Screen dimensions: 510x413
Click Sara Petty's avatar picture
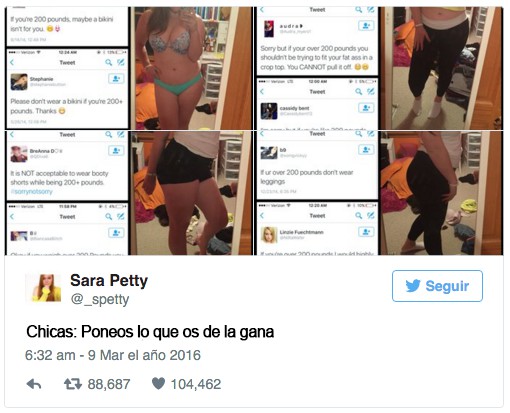point(44,287)
